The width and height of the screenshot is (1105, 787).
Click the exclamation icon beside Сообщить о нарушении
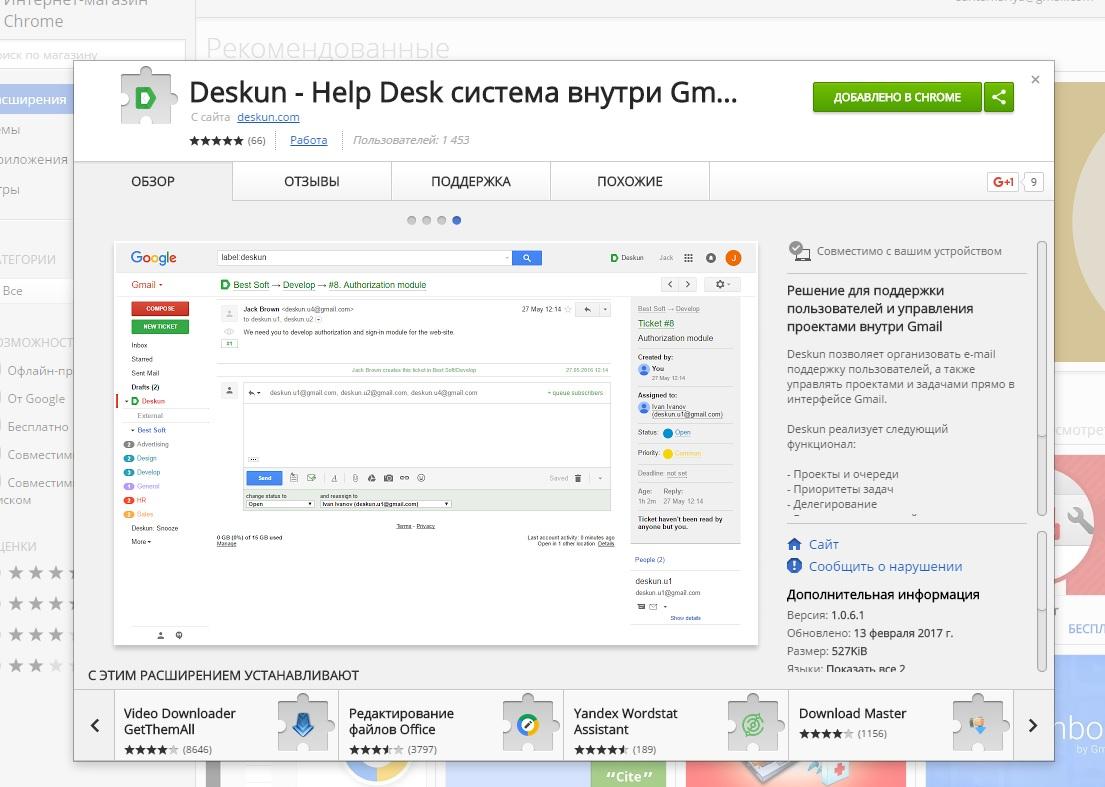(794, 566)
